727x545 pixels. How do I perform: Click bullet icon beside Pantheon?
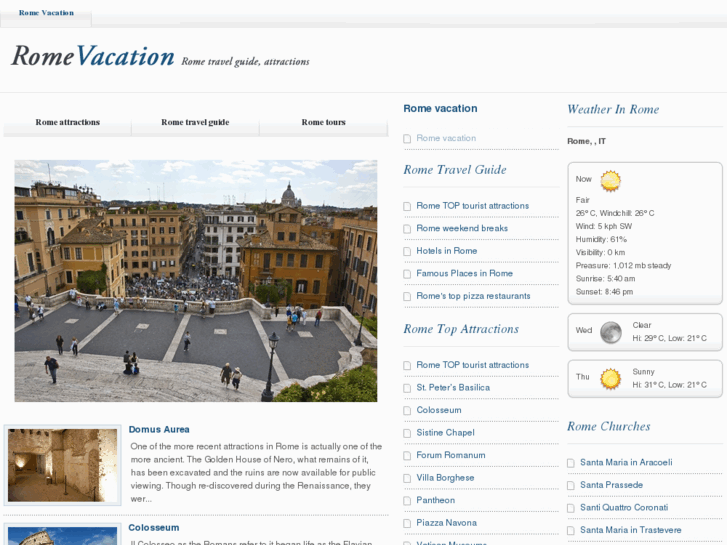point(407,501)
